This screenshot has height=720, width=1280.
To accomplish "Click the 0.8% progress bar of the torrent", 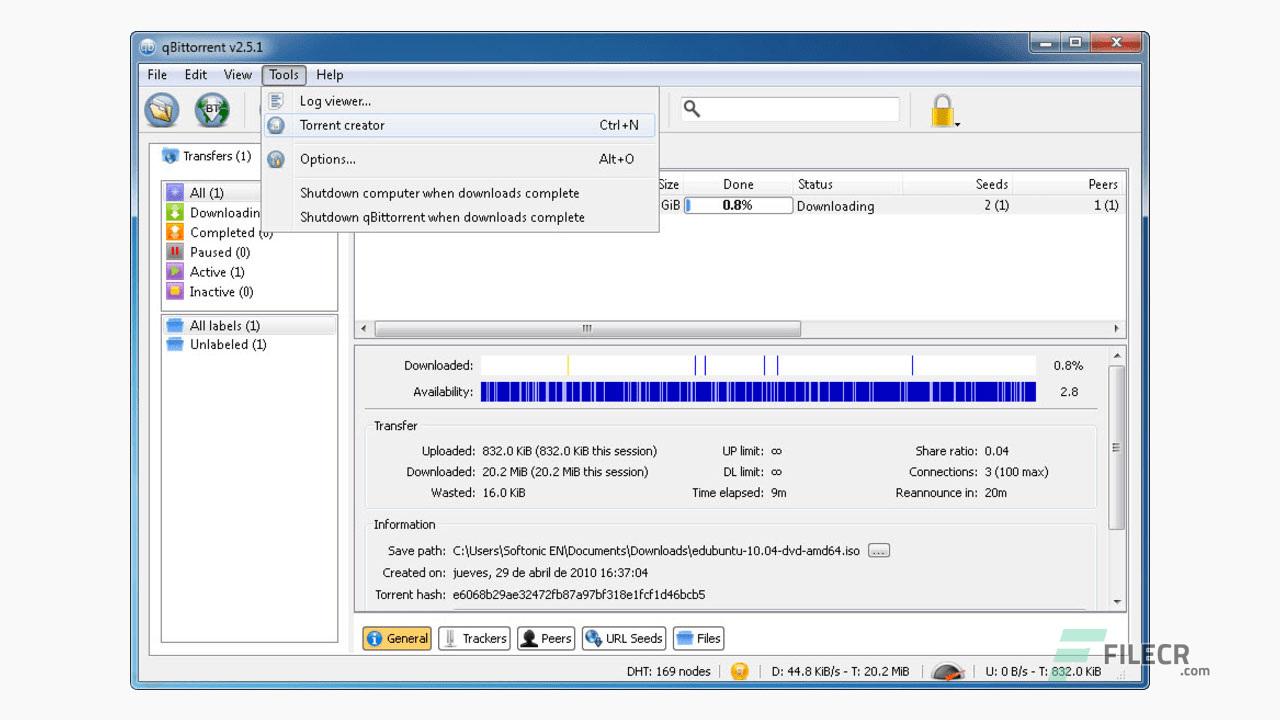I will [738, 205].
